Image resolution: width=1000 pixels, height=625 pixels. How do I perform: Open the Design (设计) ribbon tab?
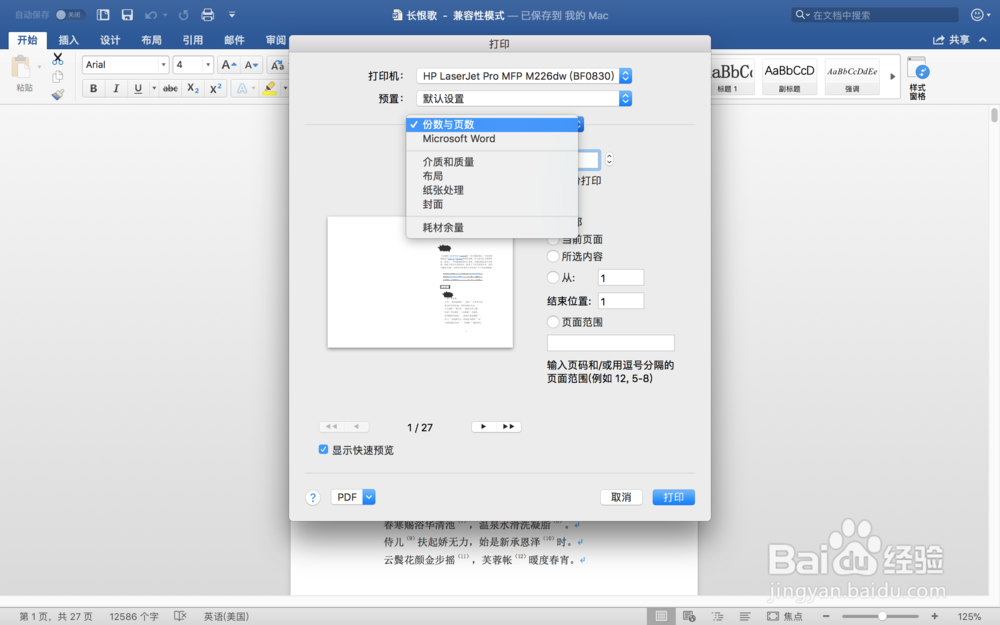110,40
